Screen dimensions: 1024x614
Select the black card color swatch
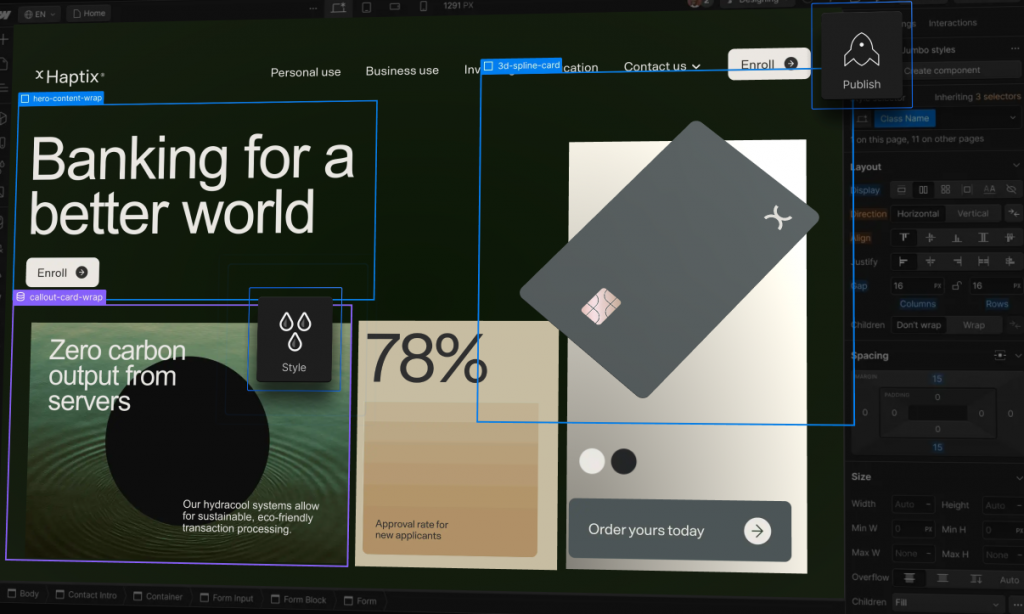tap(623, 461)
